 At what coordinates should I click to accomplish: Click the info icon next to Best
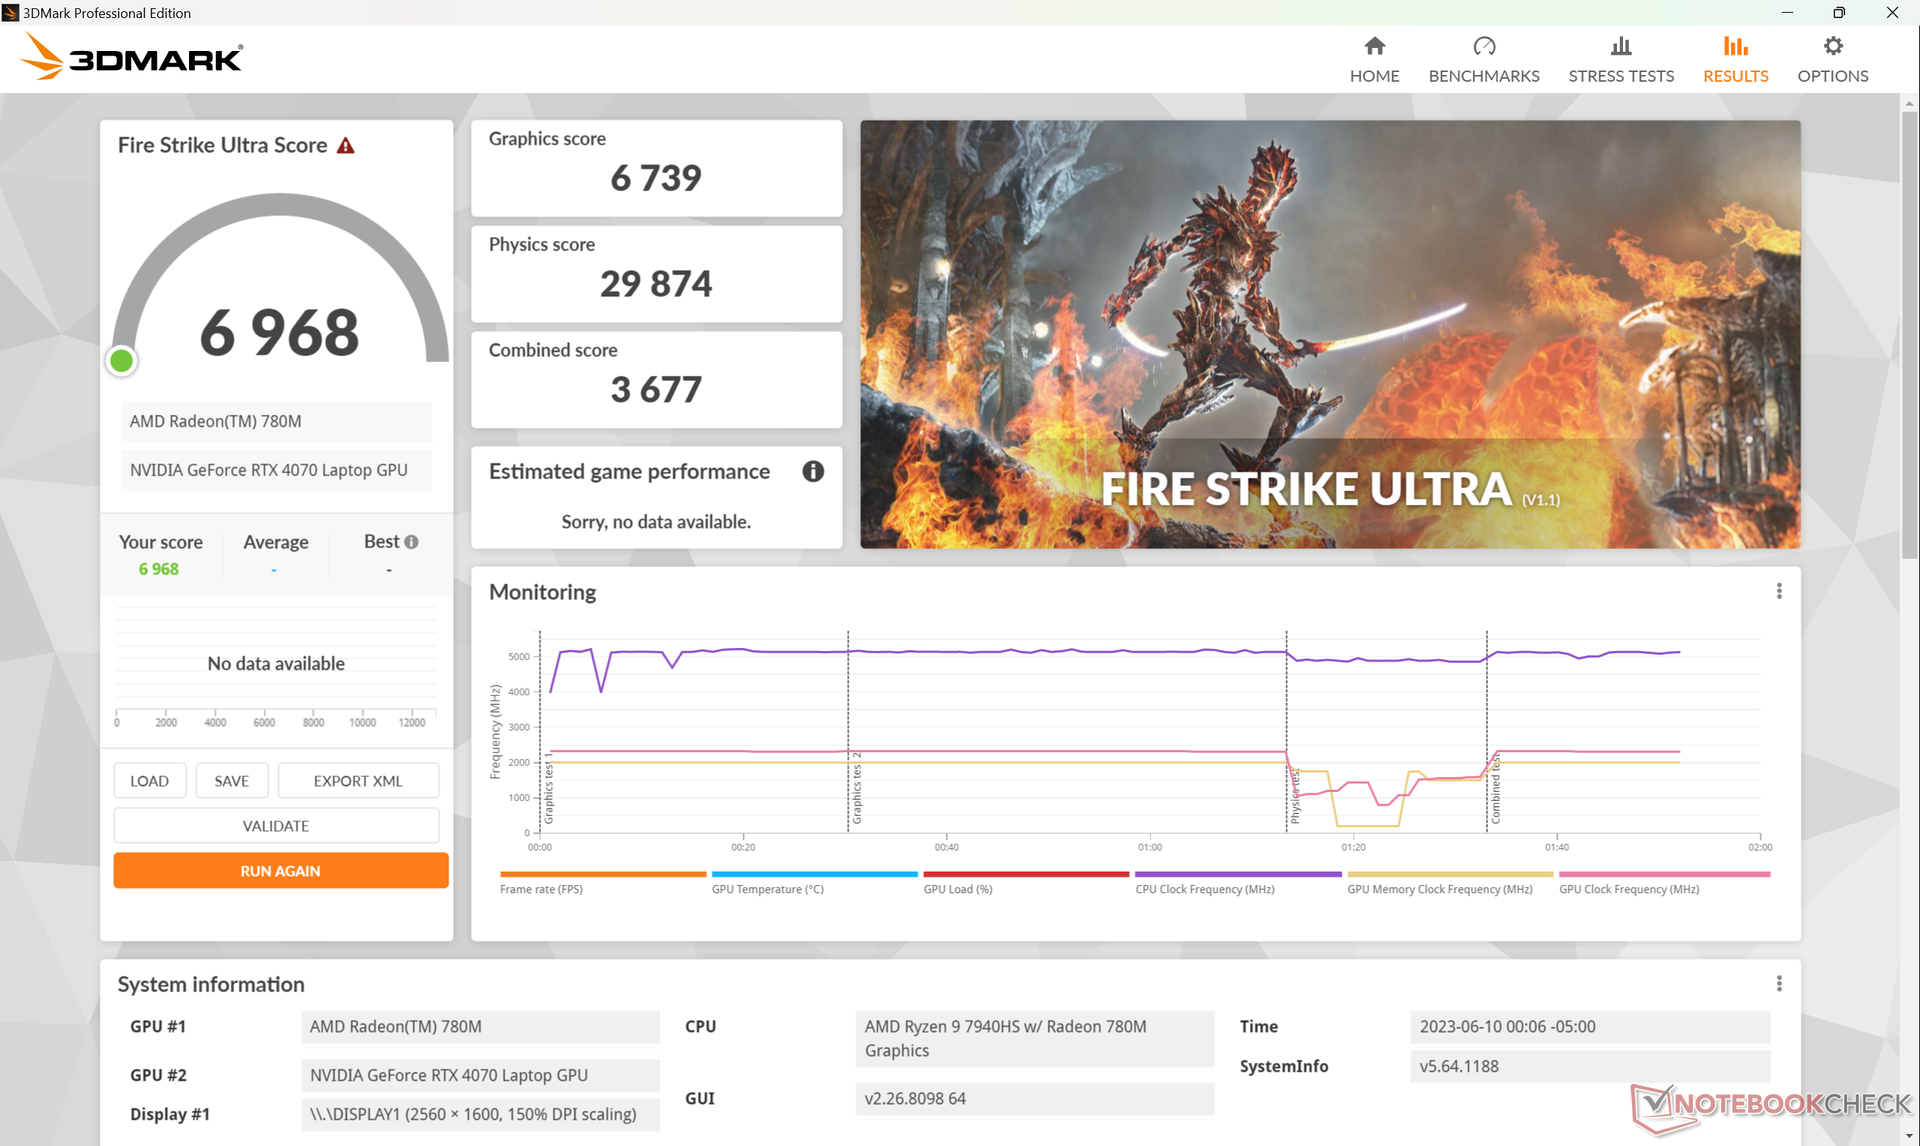coord(411,542)
